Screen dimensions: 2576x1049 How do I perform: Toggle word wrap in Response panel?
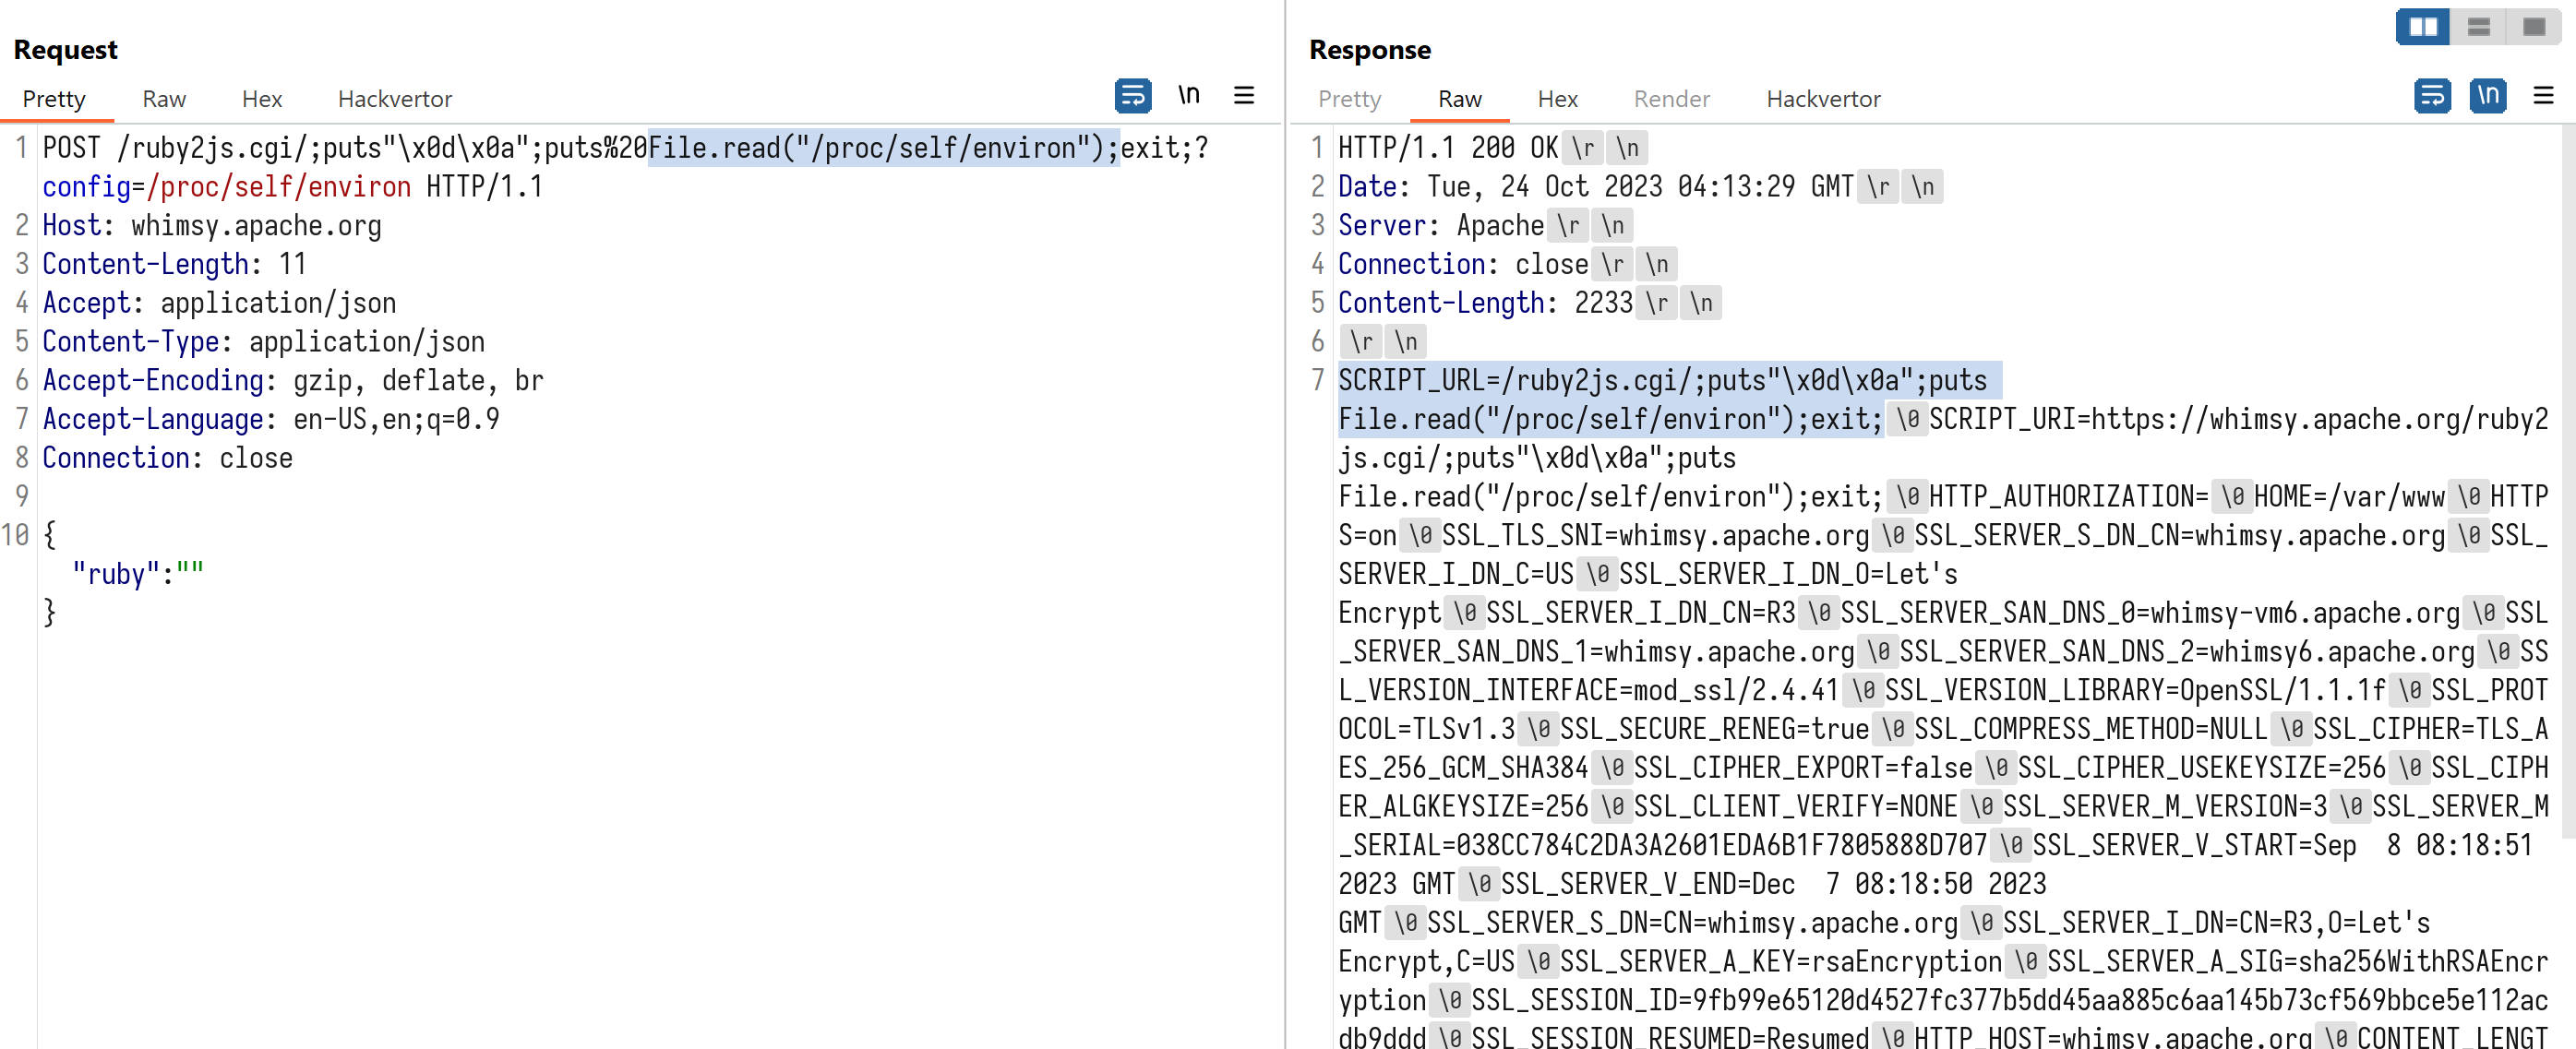coord(2431,96)
